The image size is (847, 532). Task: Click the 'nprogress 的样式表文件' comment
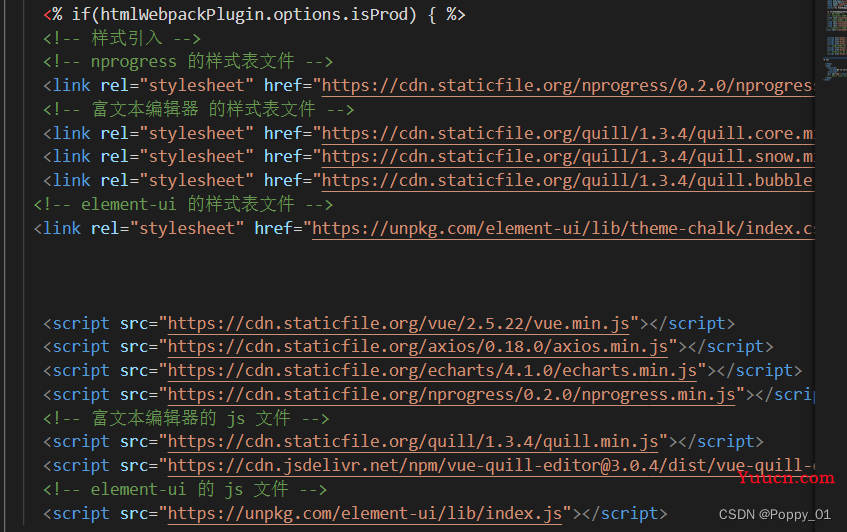click(x=187, y=62)
